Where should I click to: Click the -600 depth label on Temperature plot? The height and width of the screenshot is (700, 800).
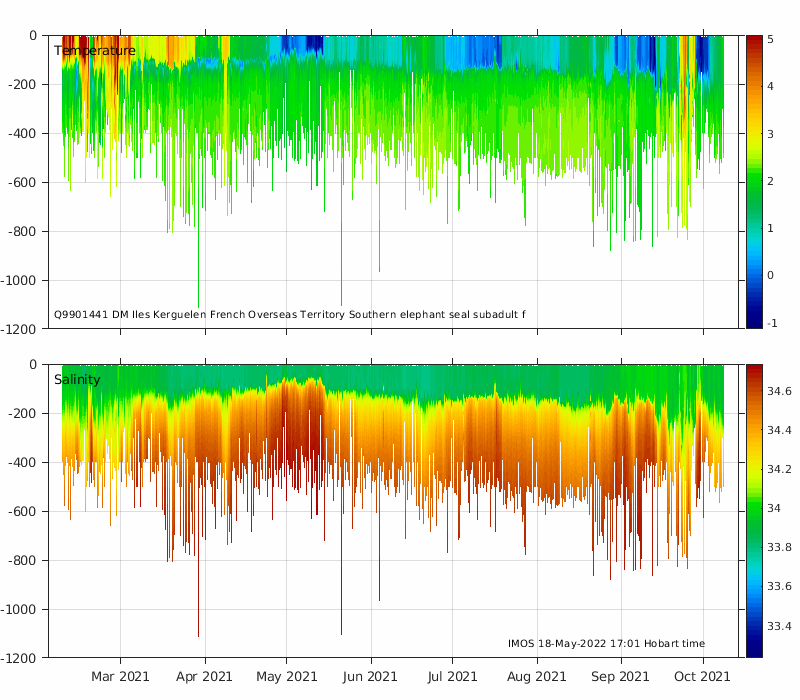pyautogui.click(x=24, y=182)
